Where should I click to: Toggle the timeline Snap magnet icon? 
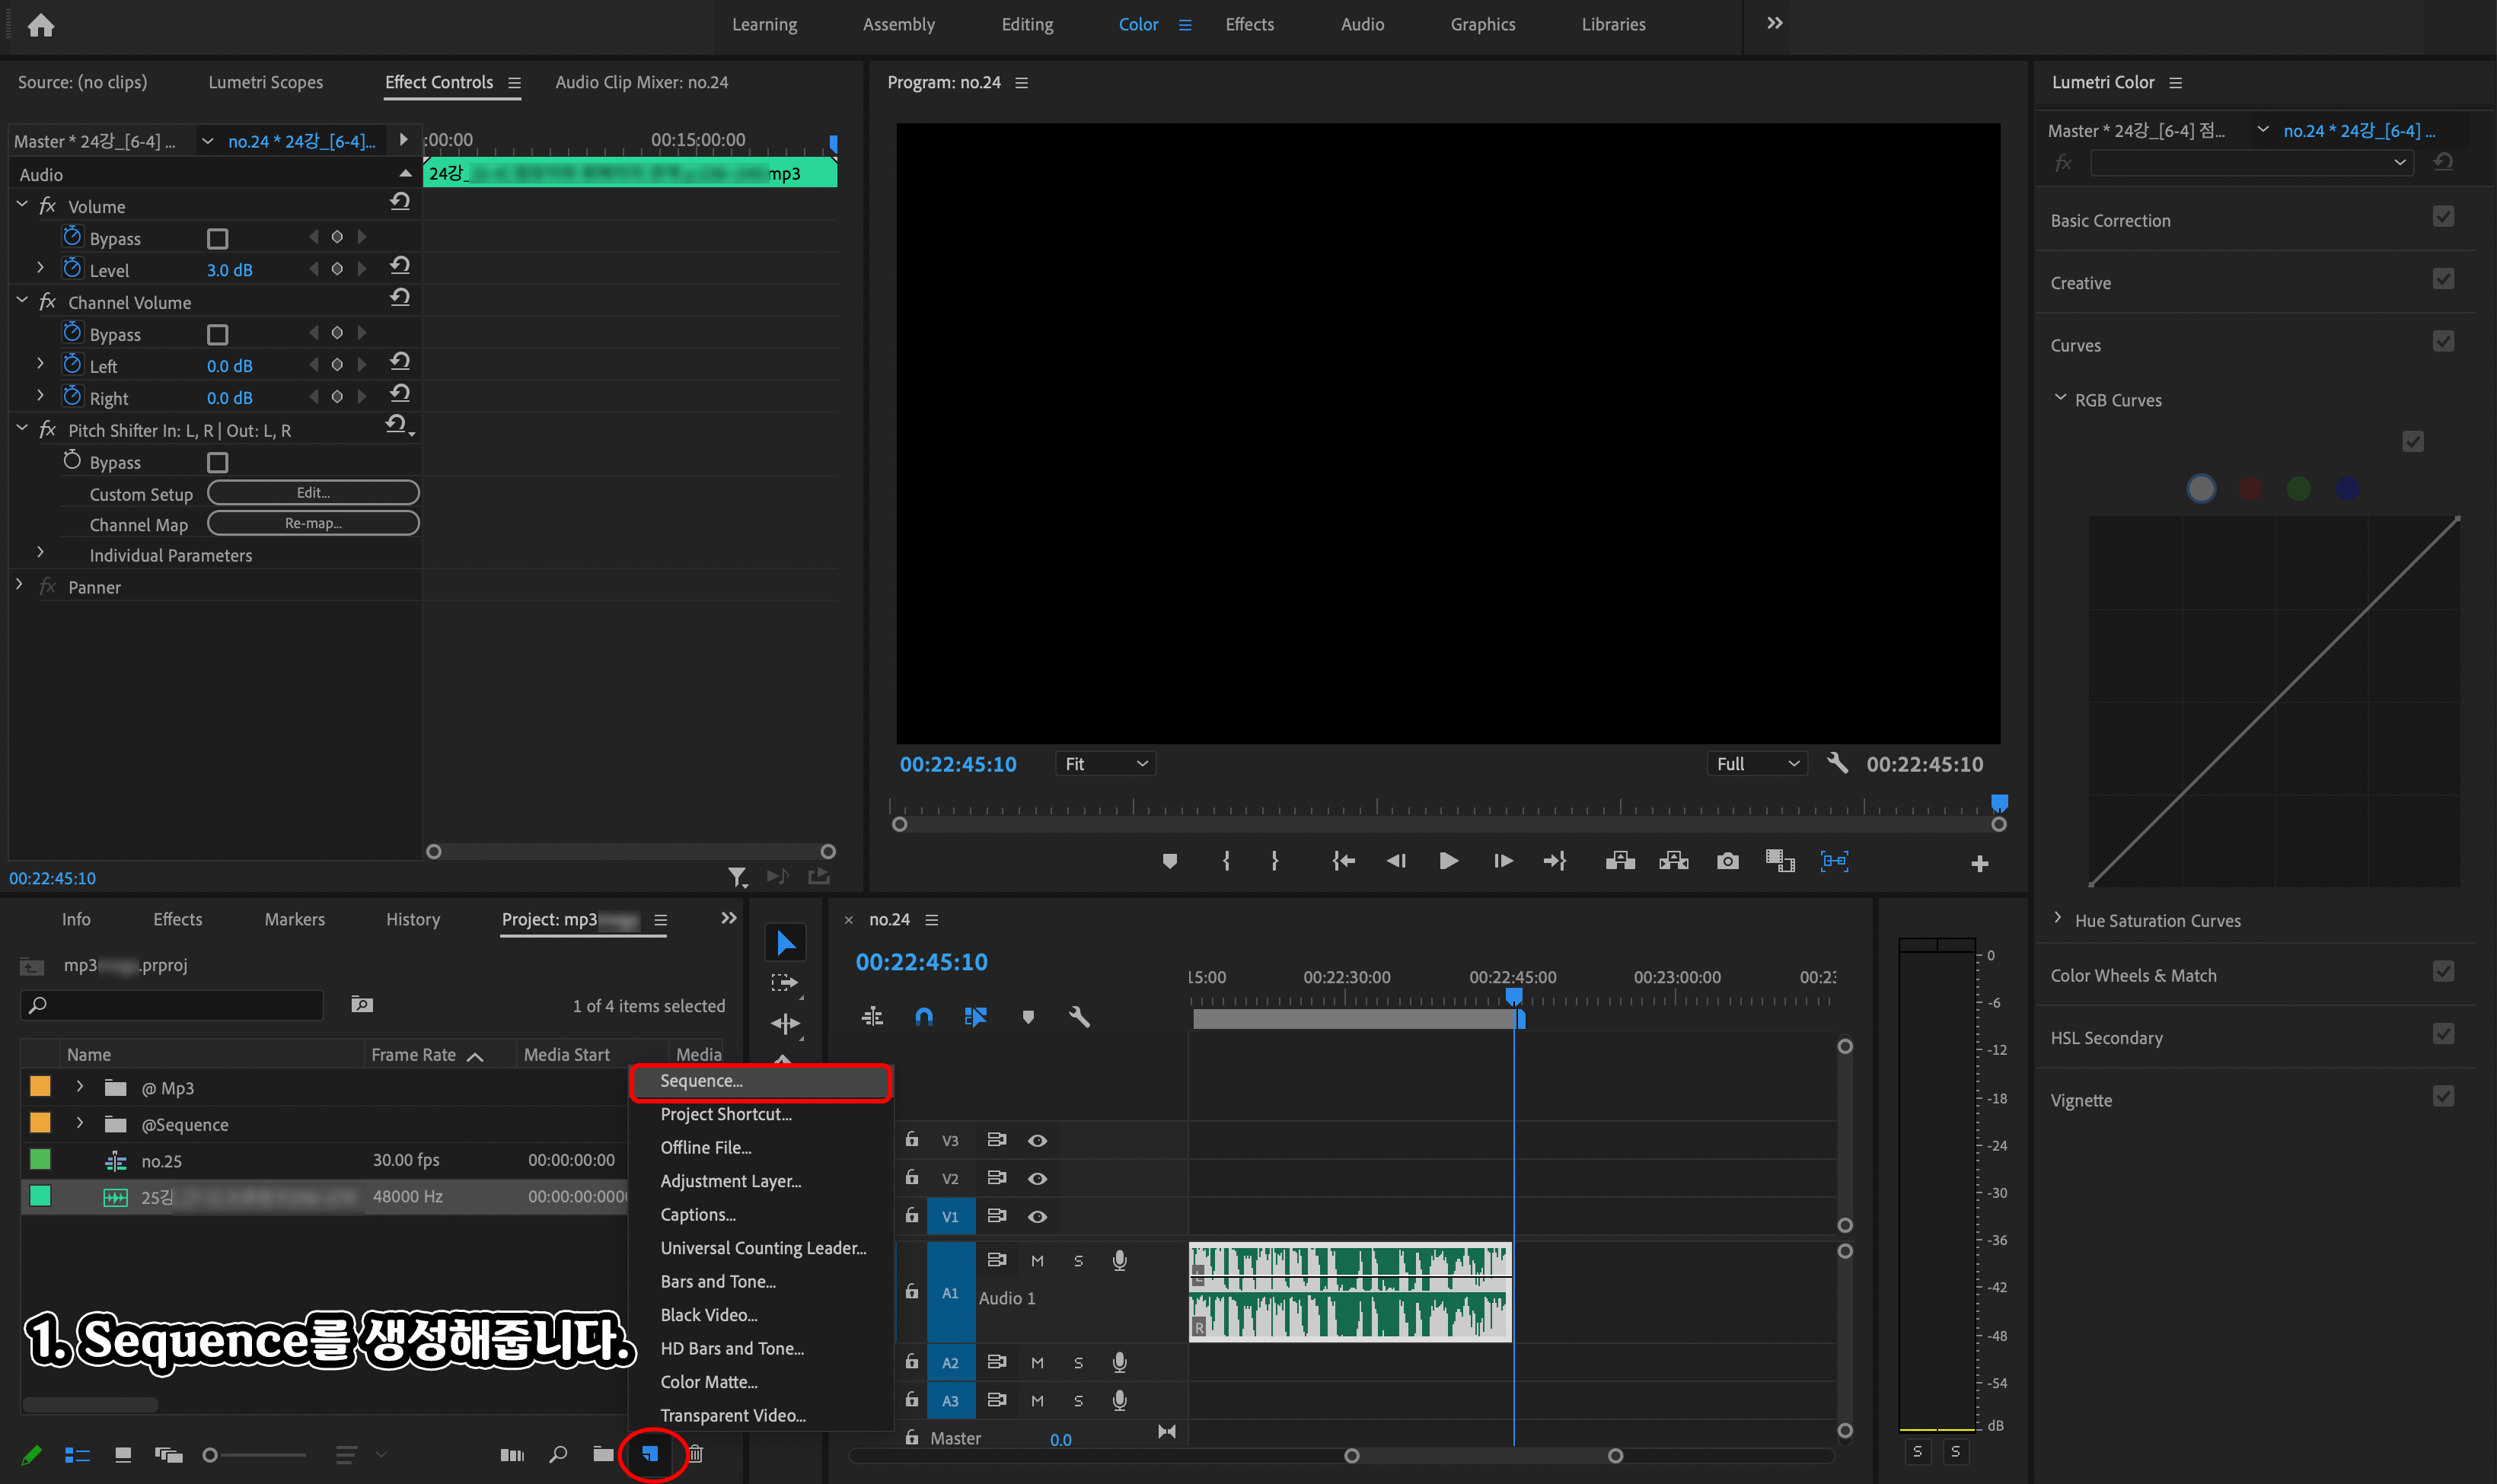(923, 1017)
